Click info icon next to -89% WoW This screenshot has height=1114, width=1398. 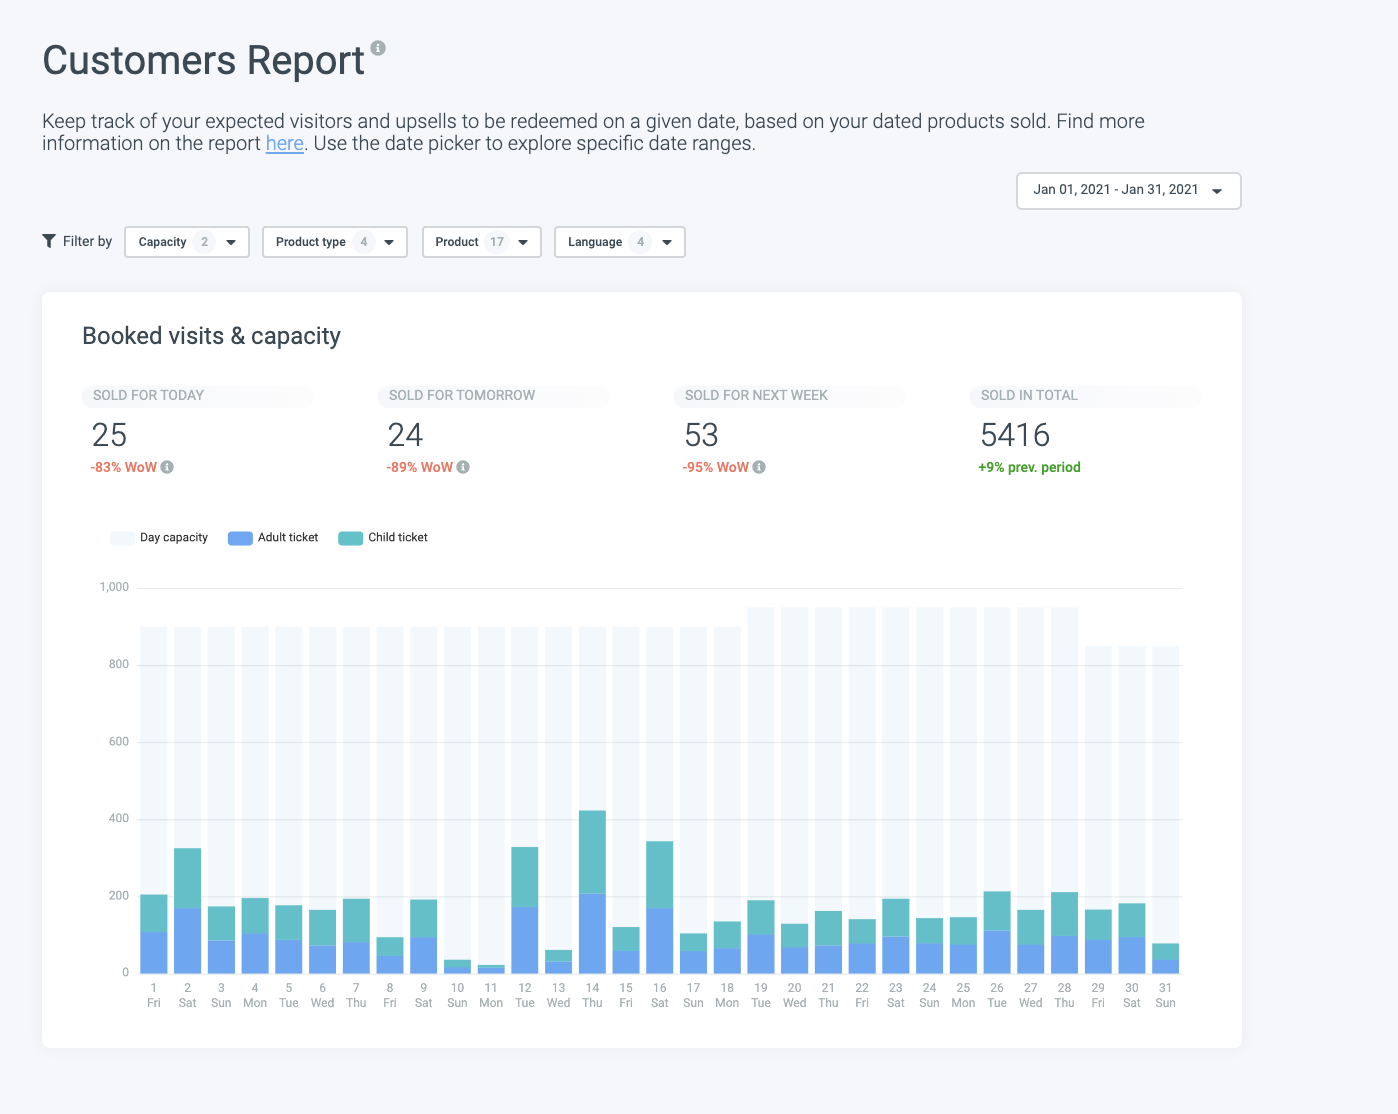tap(463, 467)
